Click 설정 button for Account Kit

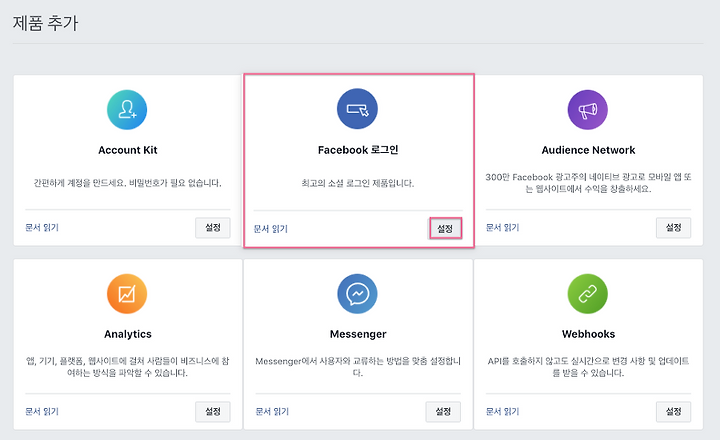(x=213, y=228)
